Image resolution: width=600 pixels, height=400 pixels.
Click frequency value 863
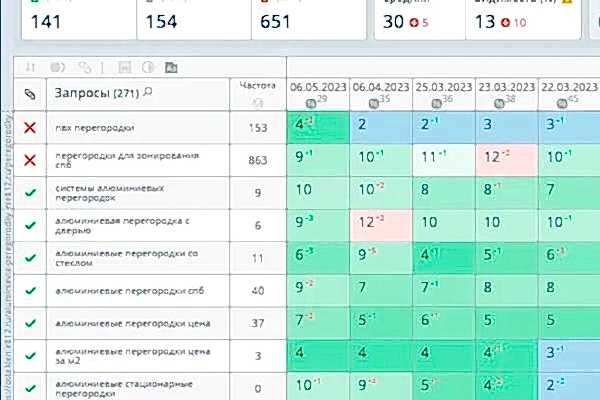258,160
